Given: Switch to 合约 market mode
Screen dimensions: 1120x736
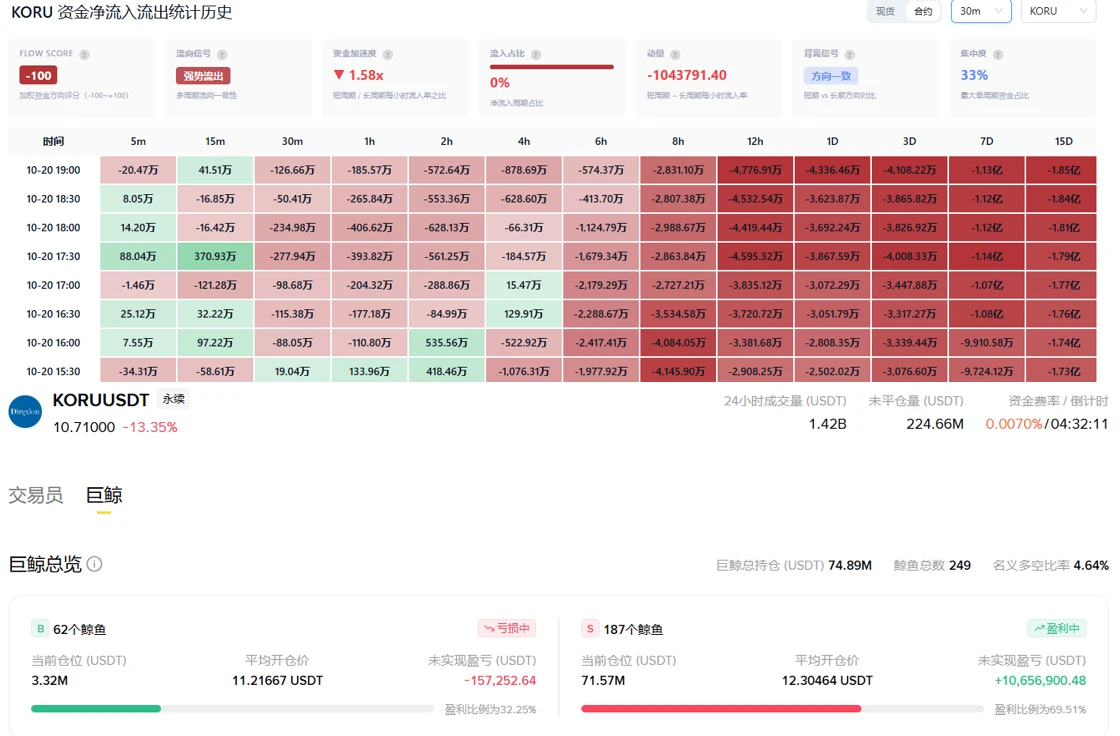Looking at the screenshot, I should click(923, 11).
